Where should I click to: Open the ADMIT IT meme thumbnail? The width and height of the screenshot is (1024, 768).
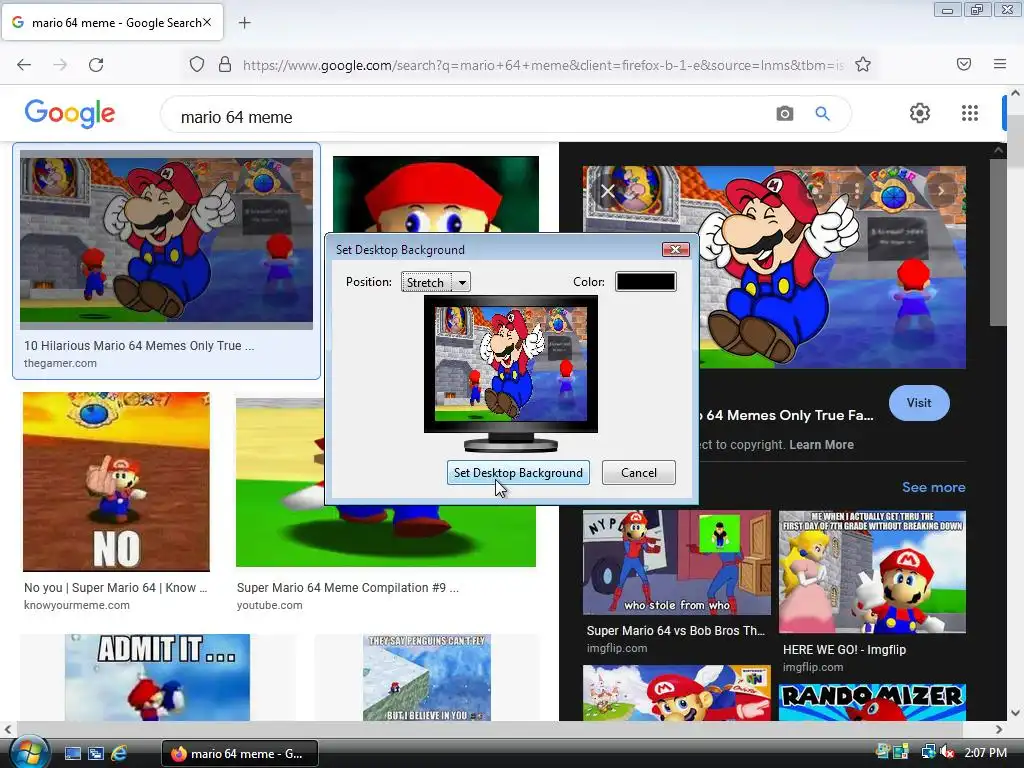(157, 677)
